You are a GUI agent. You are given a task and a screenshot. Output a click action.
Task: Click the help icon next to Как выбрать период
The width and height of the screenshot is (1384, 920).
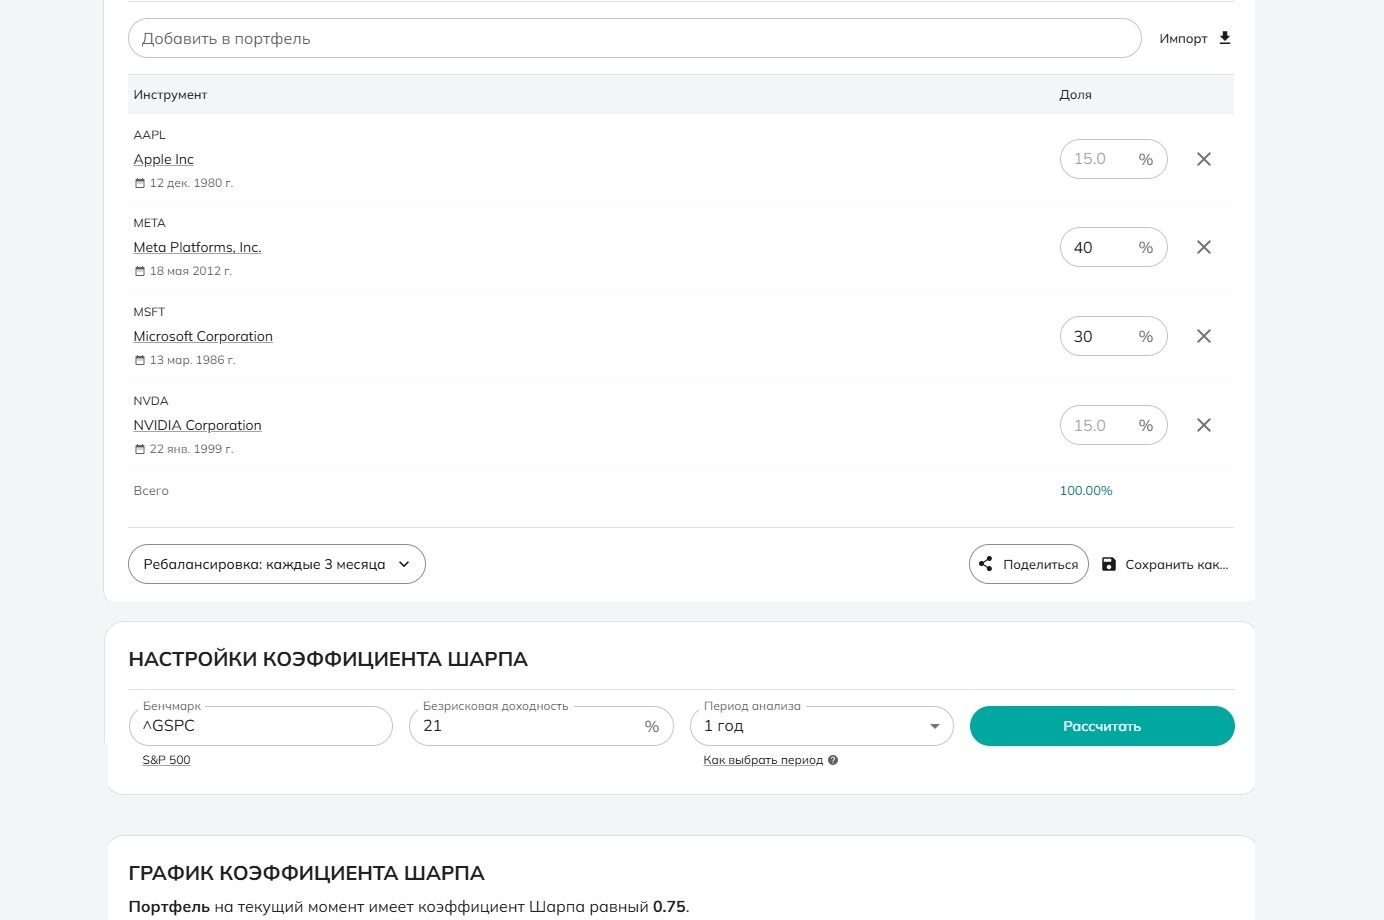pos(833,760)
